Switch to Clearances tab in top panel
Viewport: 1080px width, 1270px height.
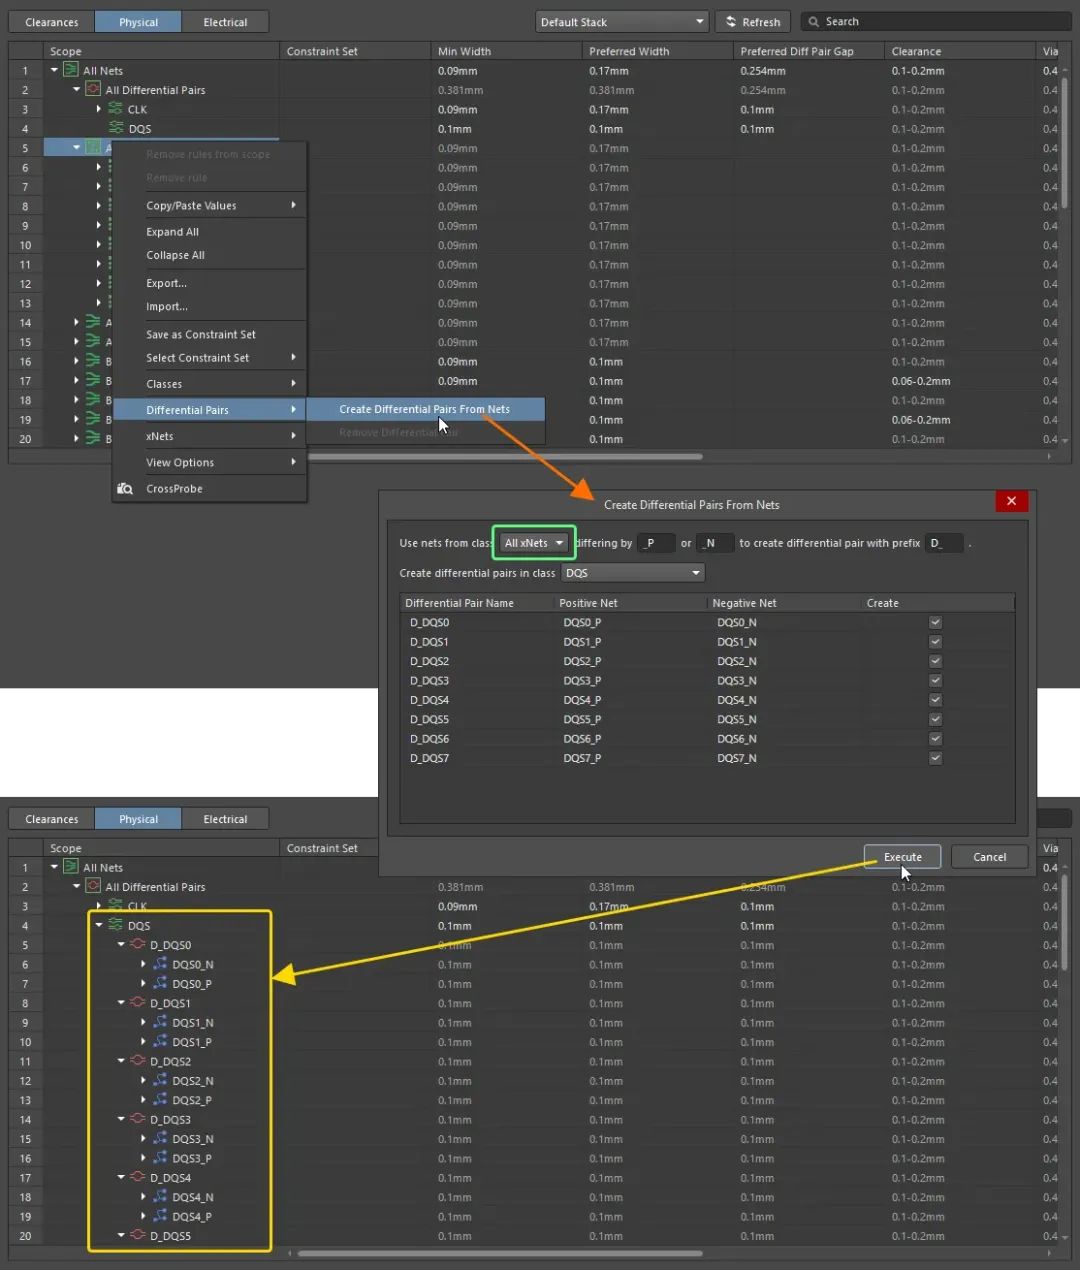52,22
